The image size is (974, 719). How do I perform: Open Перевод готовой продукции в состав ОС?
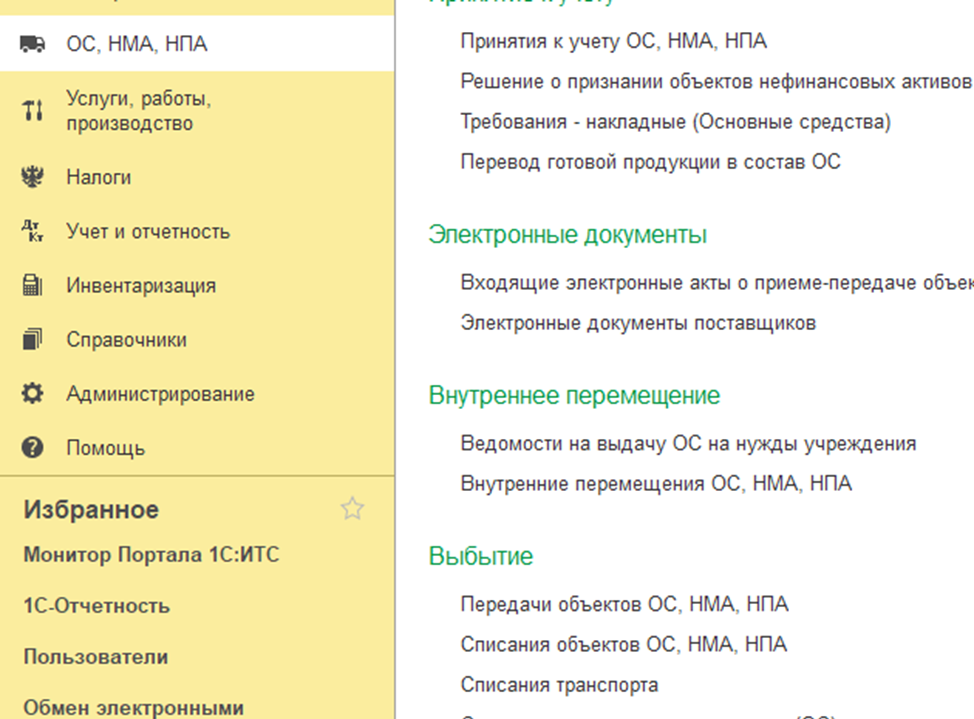[x=650, y=162]
